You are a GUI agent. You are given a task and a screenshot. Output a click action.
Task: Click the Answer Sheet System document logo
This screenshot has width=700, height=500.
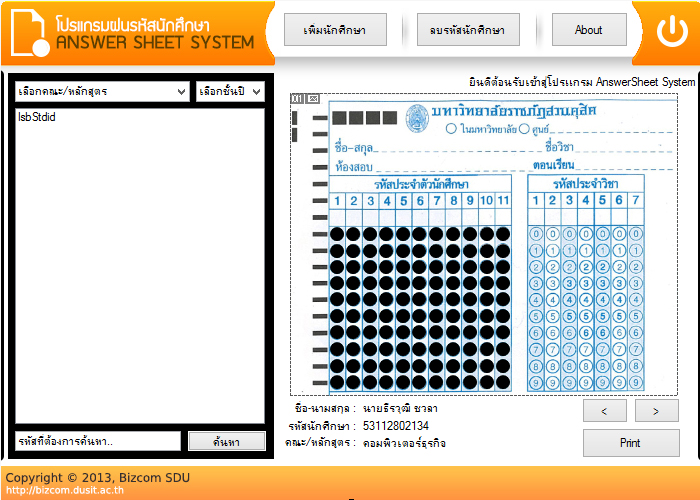click(x=30, y=33)
